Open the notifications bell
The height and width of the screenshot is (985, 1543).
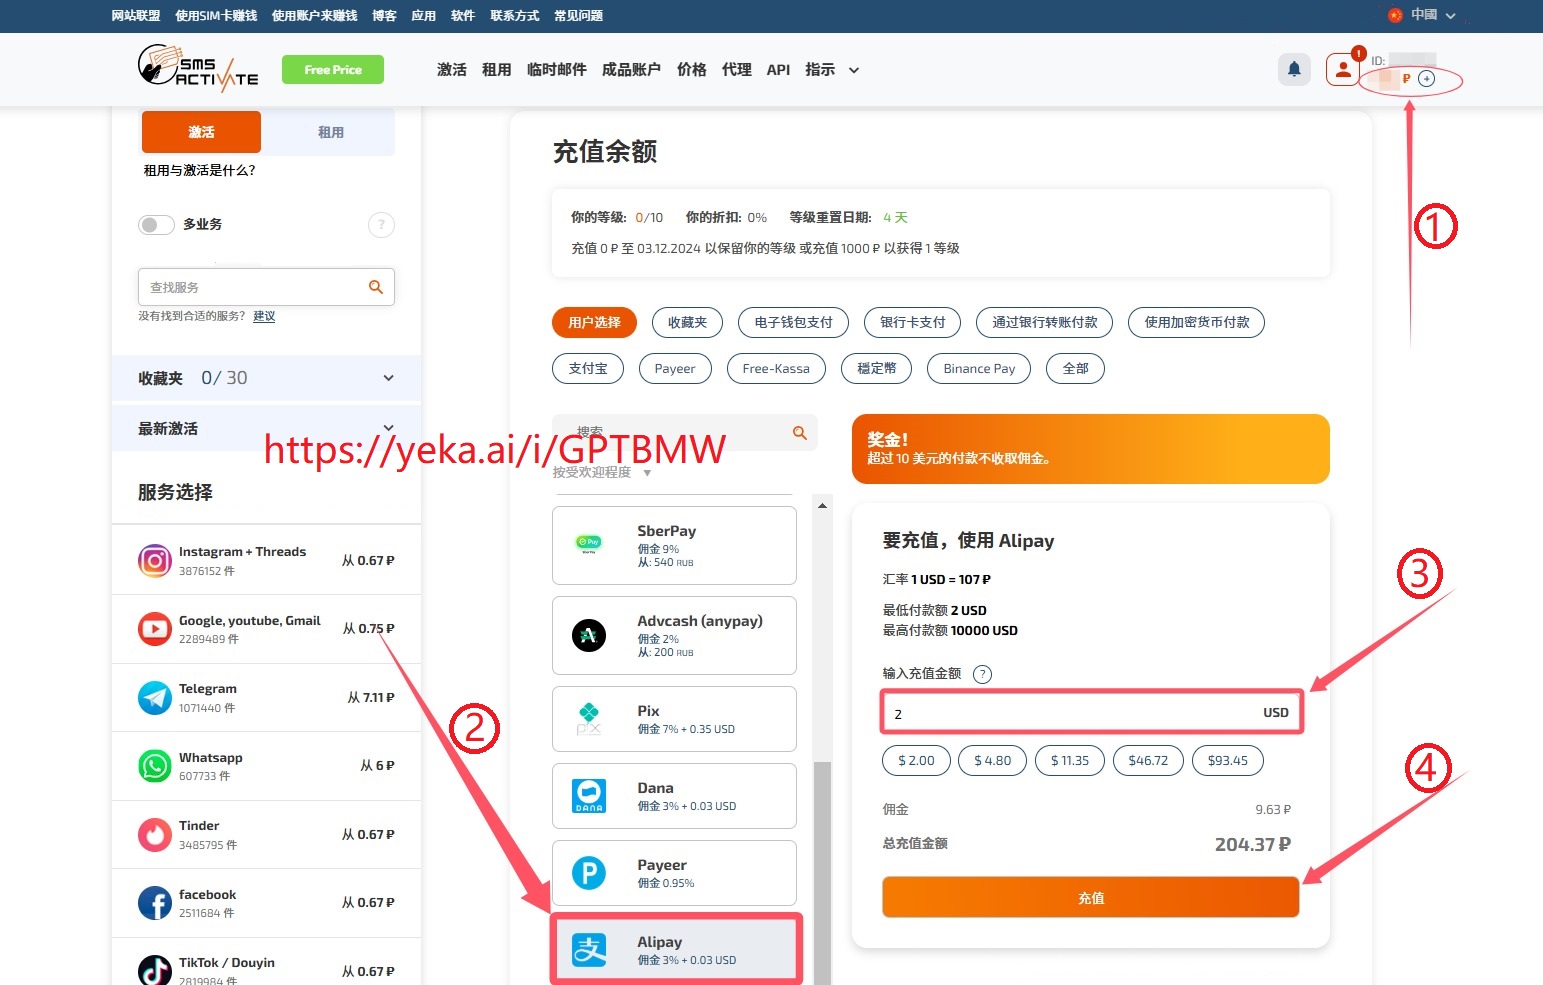1294,69
